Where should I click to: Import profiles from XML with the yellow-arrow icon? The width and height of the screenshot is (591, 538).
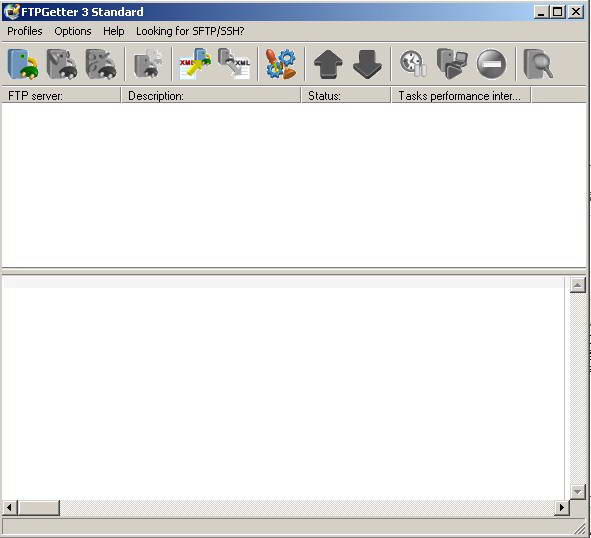point(195,64)
